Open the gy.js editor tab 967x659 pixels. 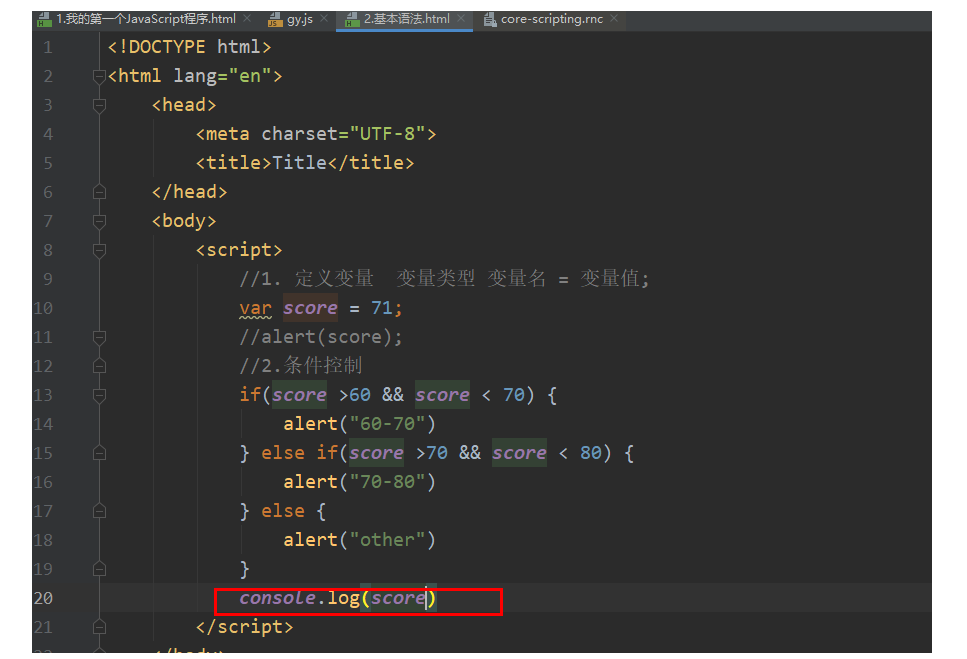(x=300, y=19)
